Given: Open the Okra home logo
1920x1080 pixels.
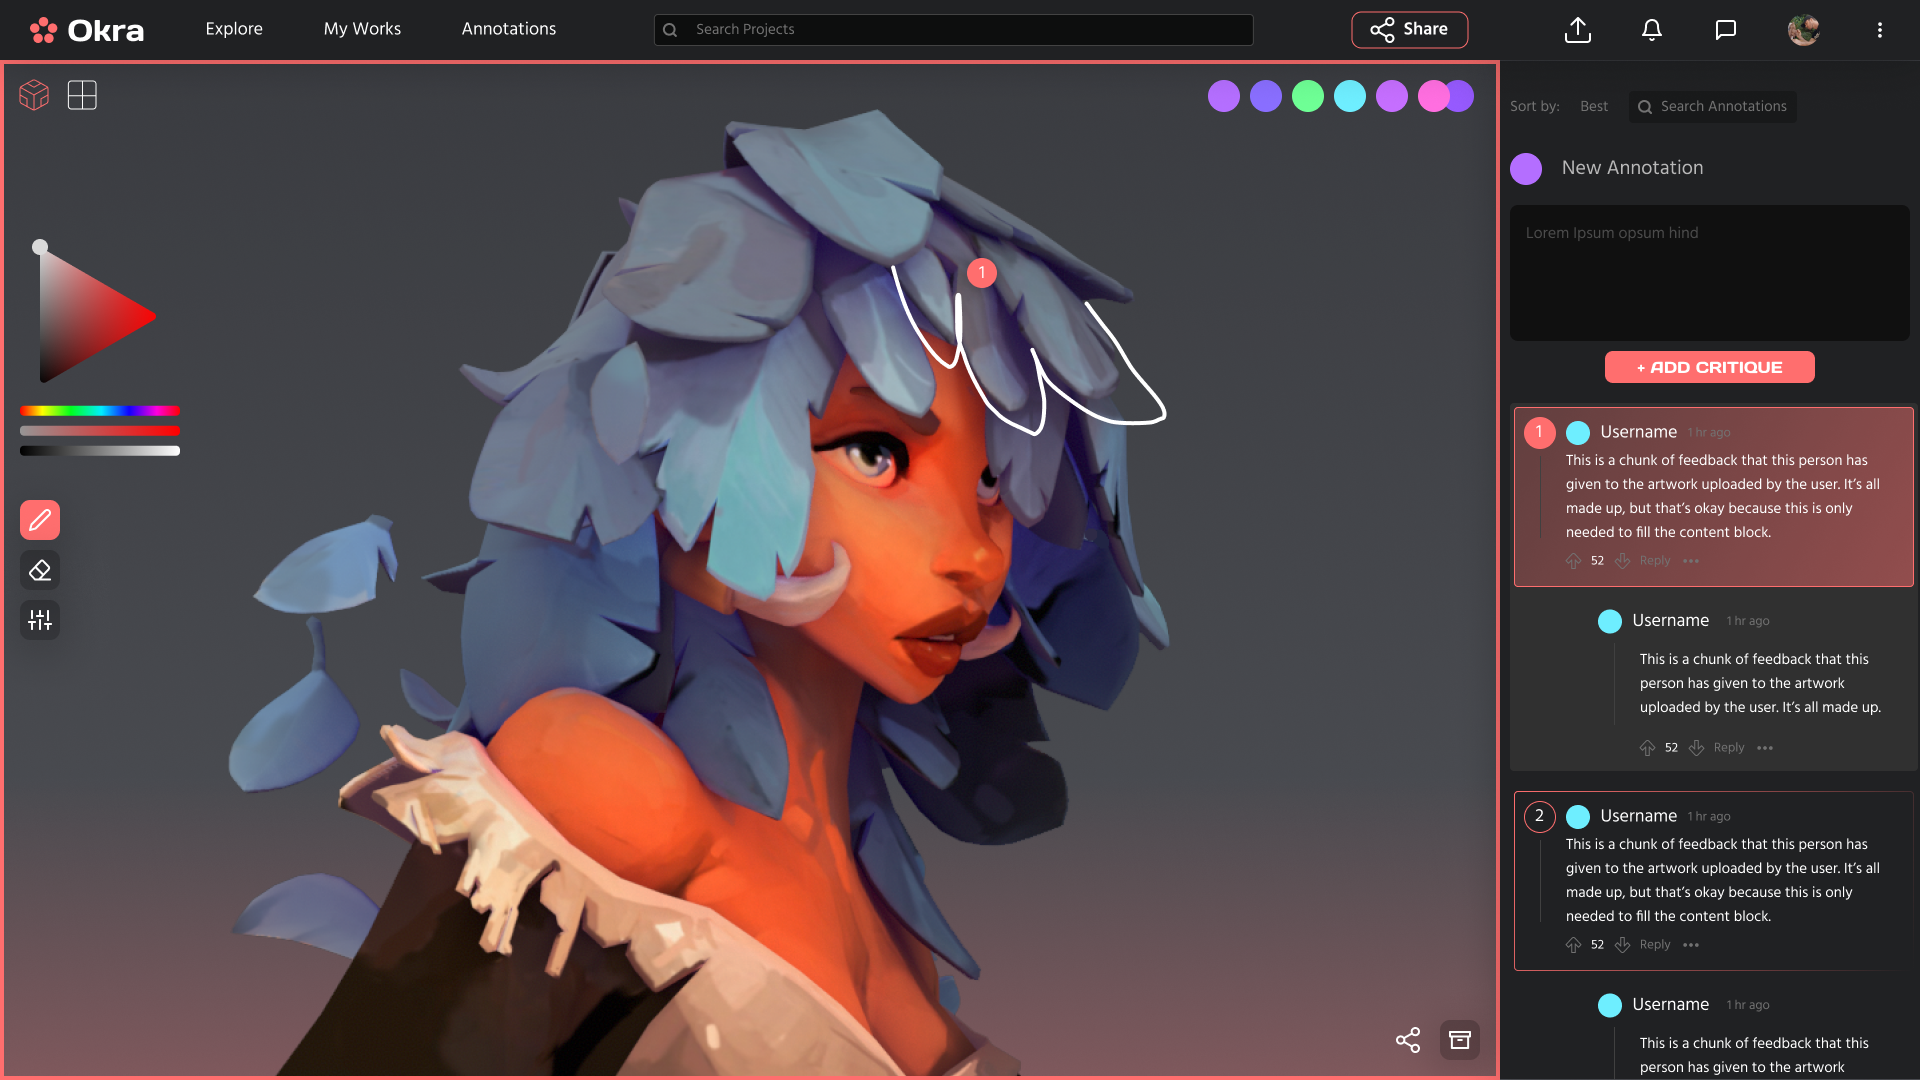Looking at the screenshot, I should [86, 30].
